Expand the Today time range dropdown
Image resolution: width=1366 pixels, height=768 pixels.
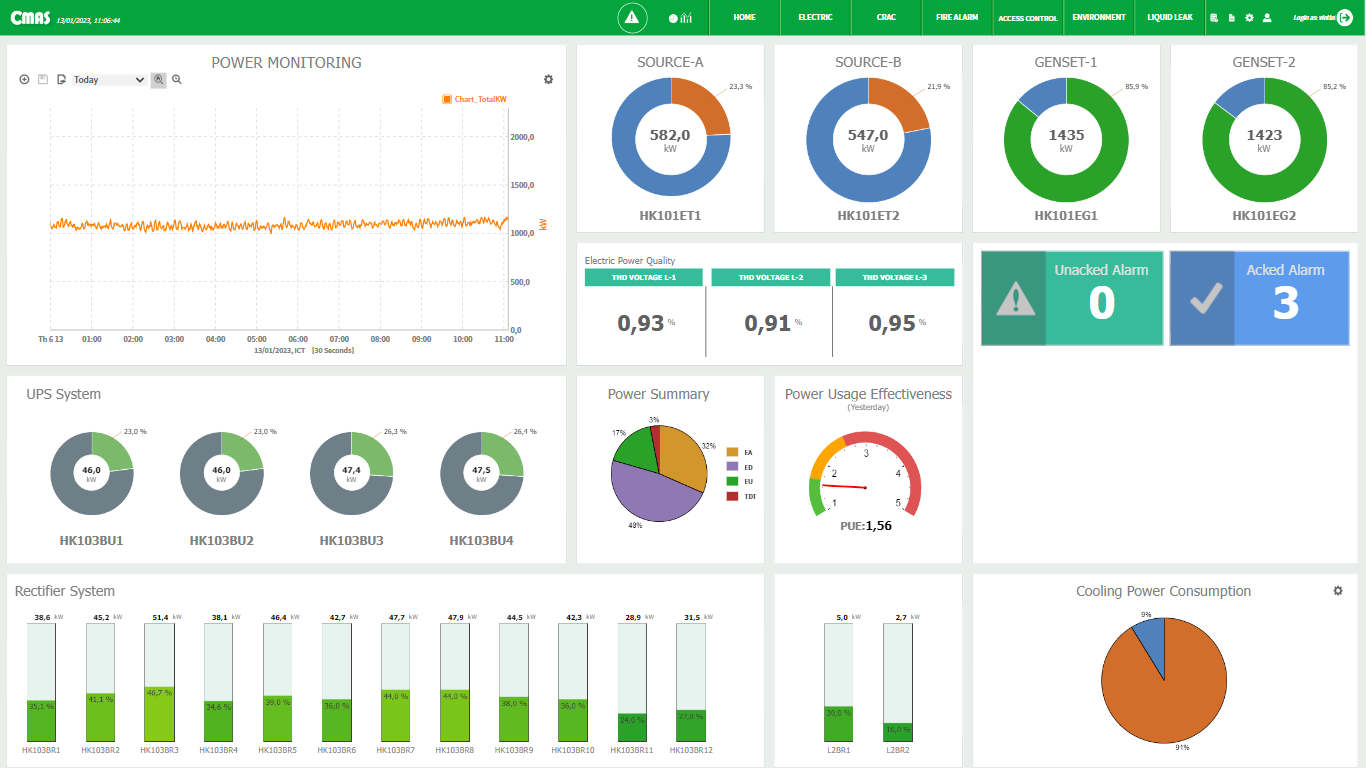109,80
